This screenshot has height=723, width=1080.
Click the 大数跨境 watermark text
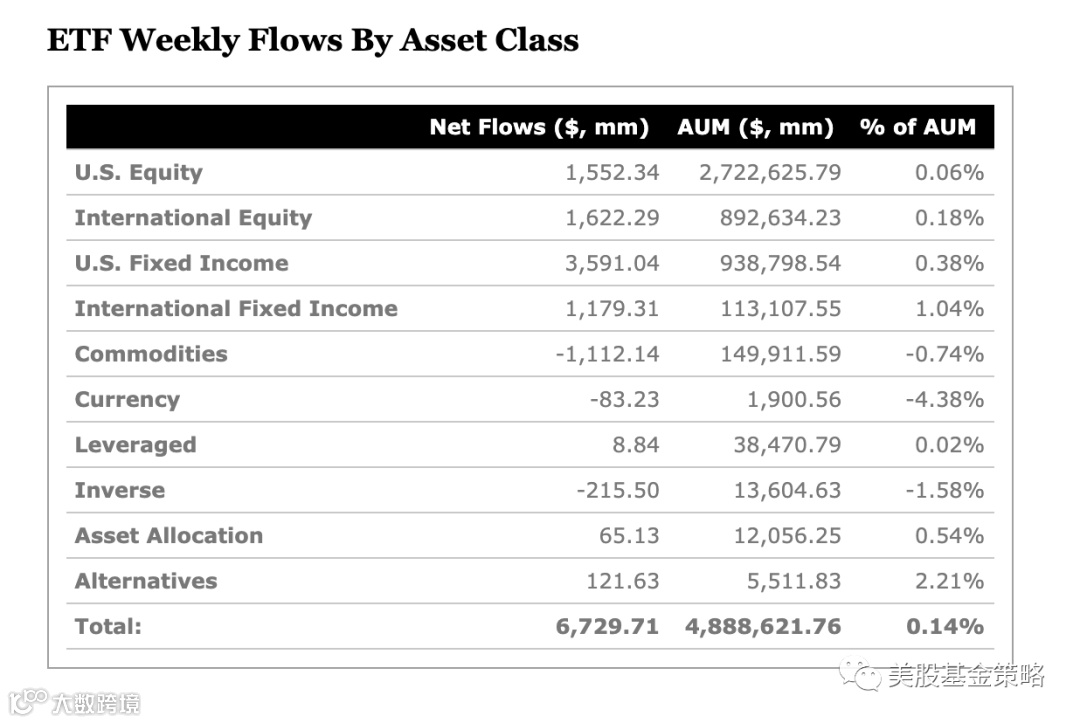point(96,704)
